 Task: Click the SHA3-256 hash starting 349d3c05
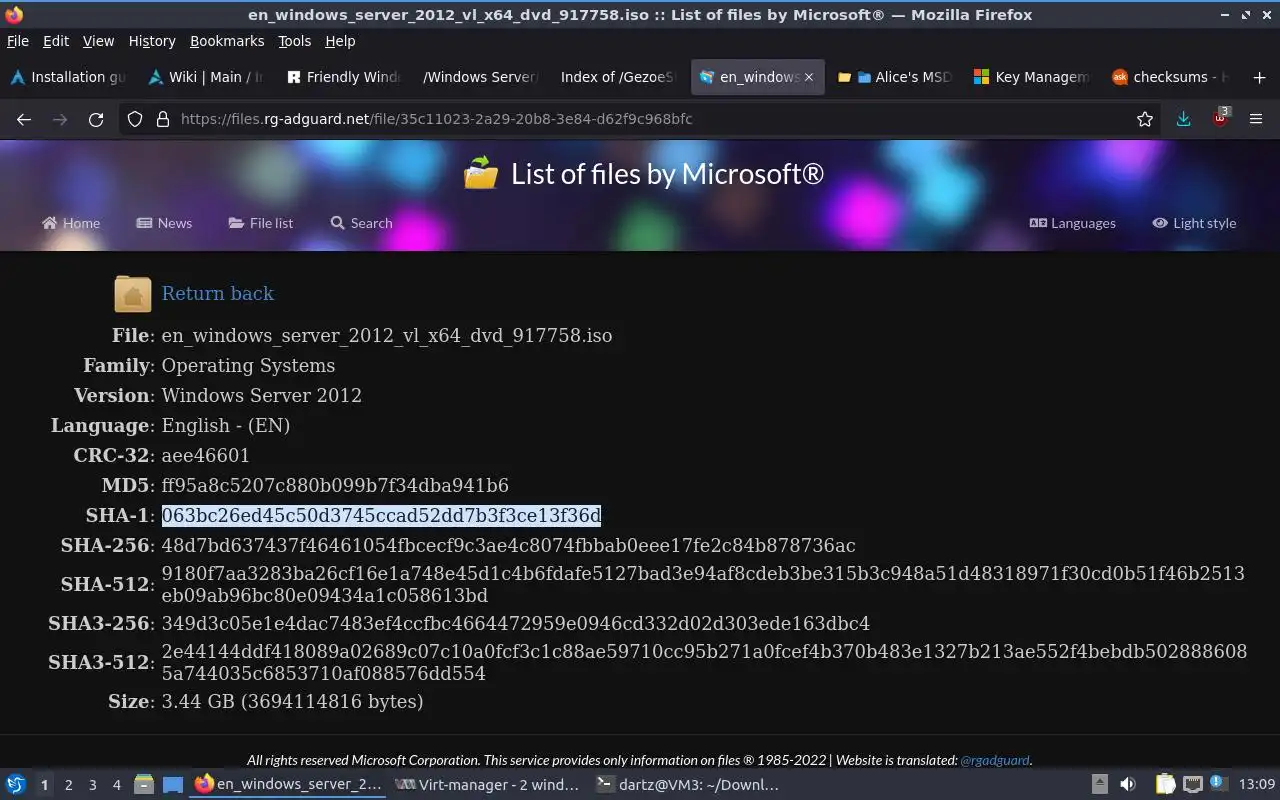pos(516,623)
